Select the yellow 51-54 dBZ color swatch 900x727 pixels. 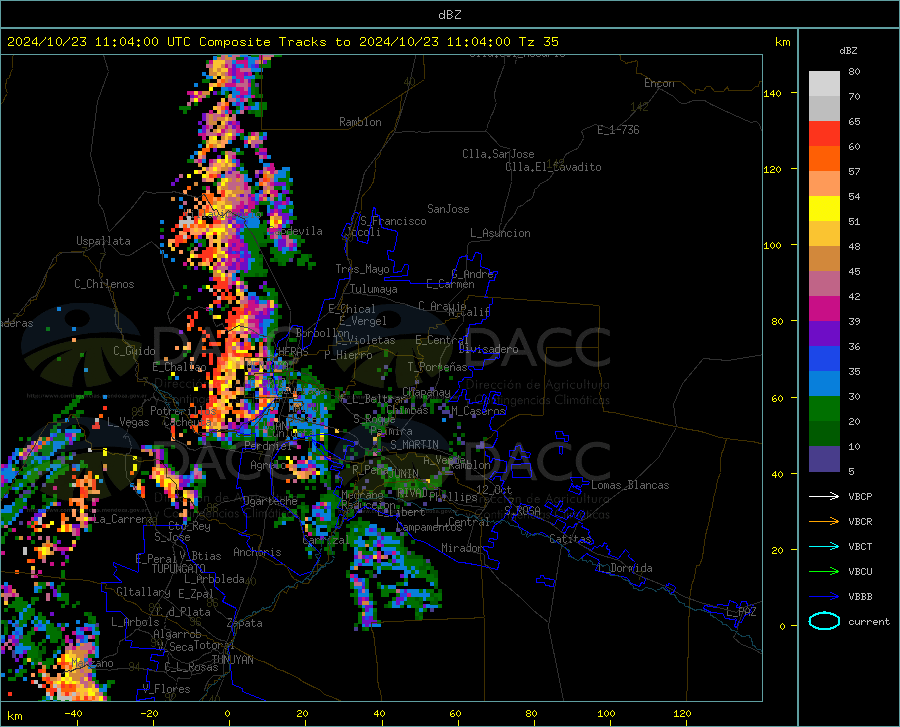[x=824, y=209]
